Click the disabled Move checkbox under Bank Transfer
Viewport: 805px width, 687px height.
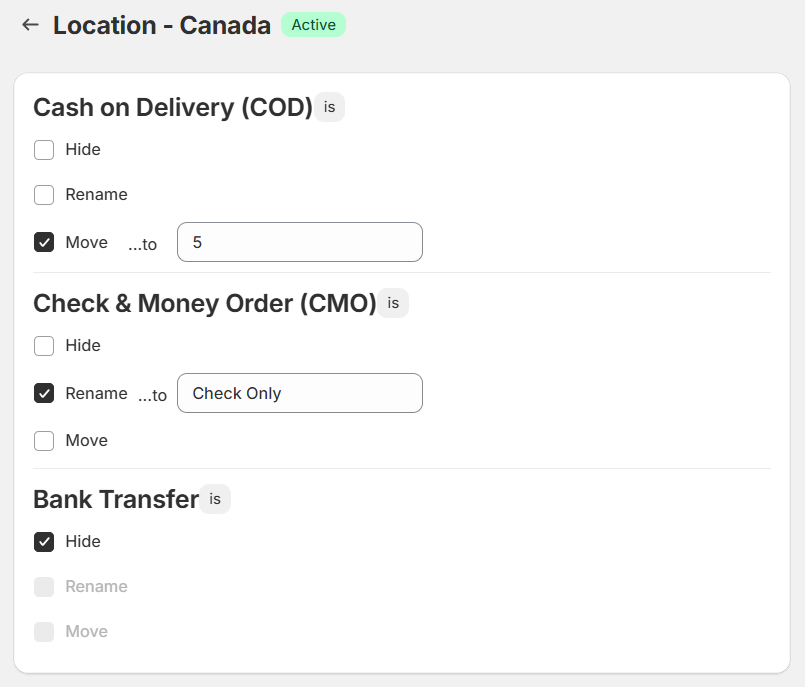44,632
